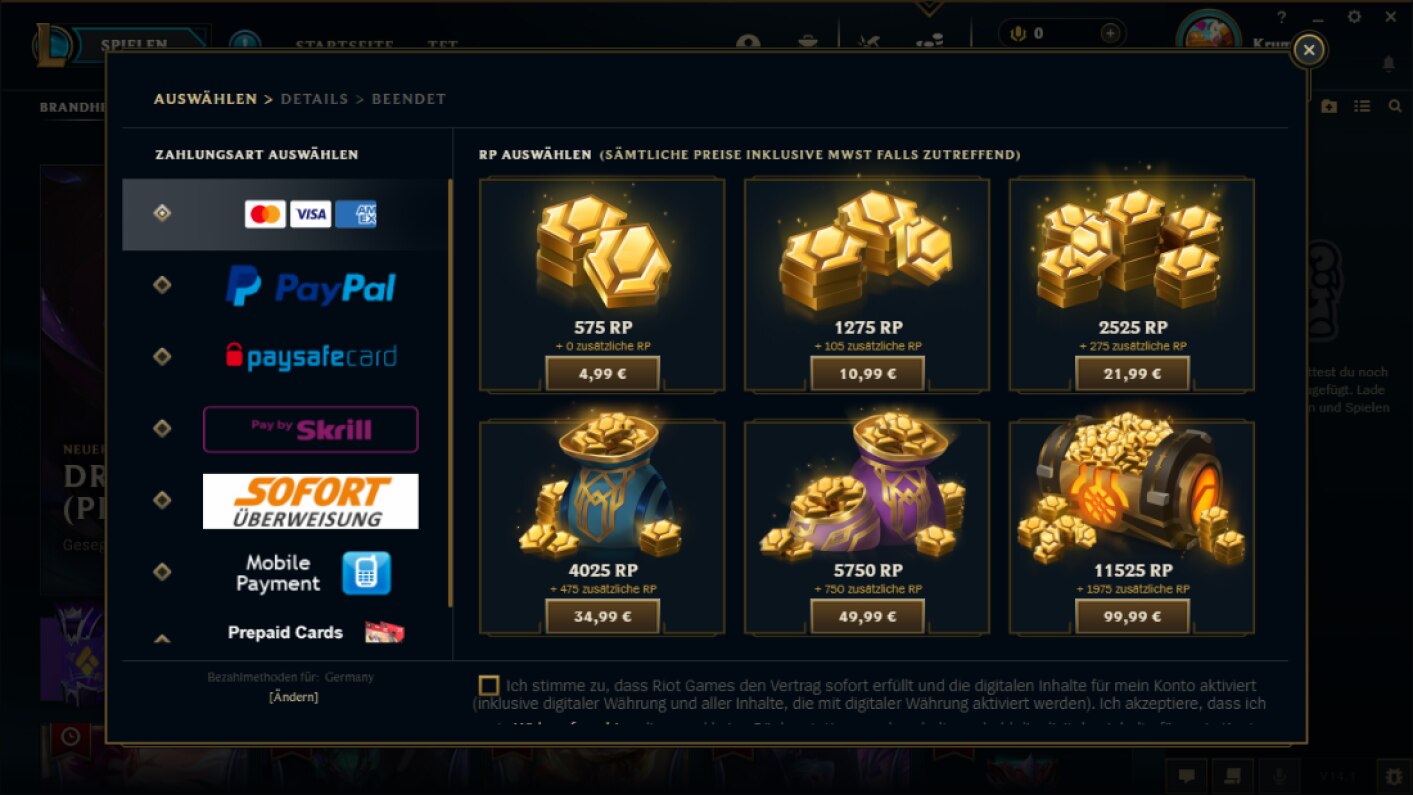This screenshot has width=1413, height=795.
Task: Buy 575 RP for 4,99 €
Action: click(x=602, y=375)
